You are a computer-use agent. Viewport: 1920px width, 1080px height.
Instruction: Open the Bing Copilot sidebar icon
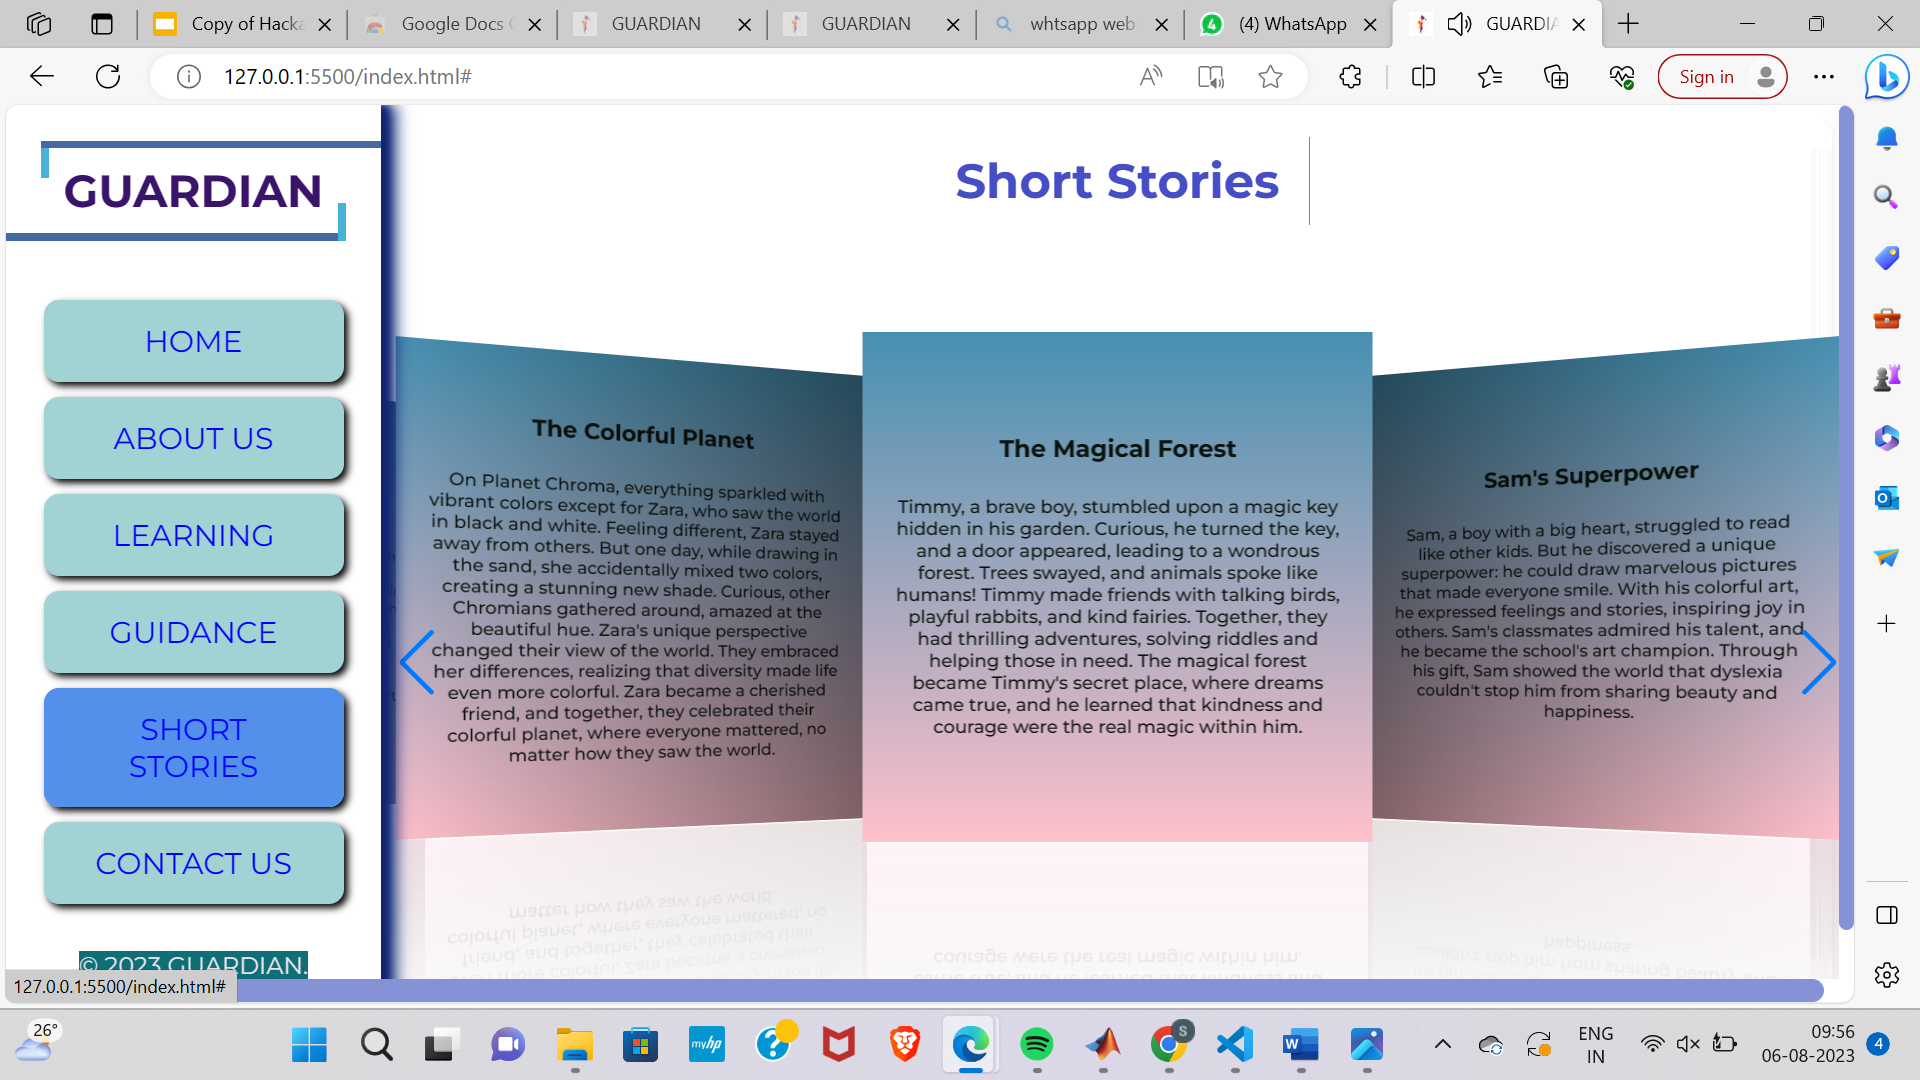1887,76
